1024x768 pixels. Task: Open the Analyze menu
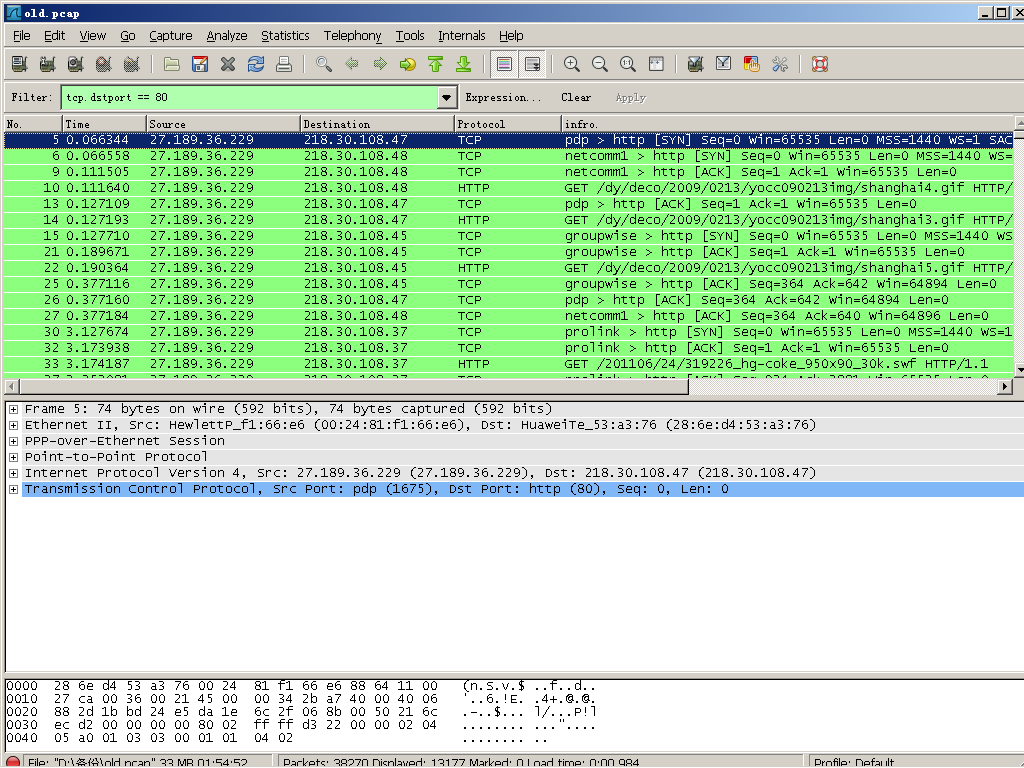point(227,36)
